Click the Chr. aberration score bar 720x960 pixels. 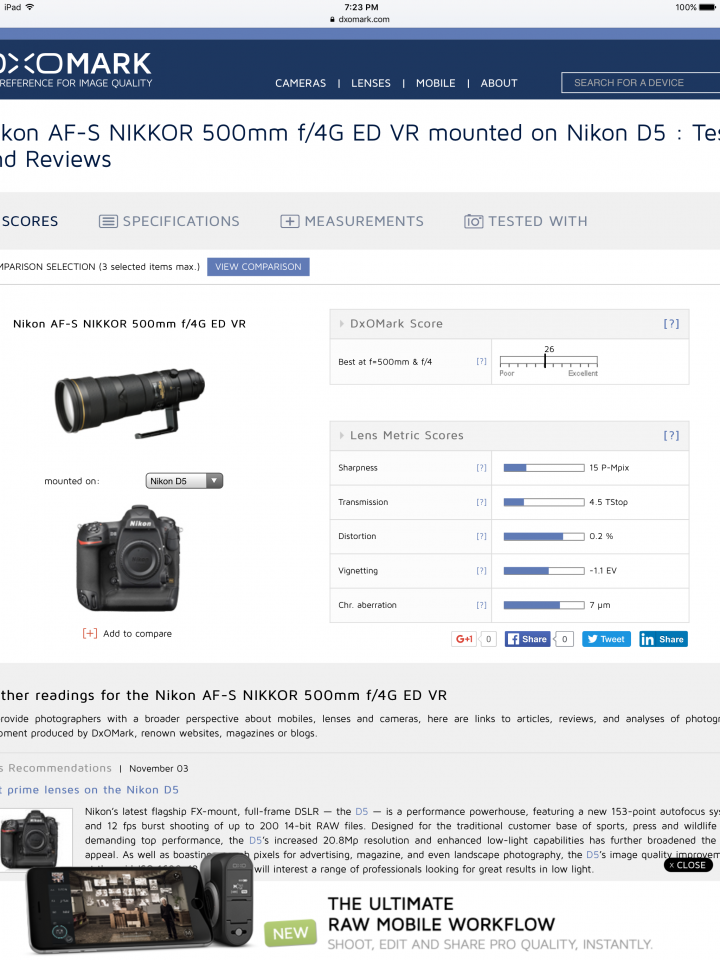click(x=544, y=605)
